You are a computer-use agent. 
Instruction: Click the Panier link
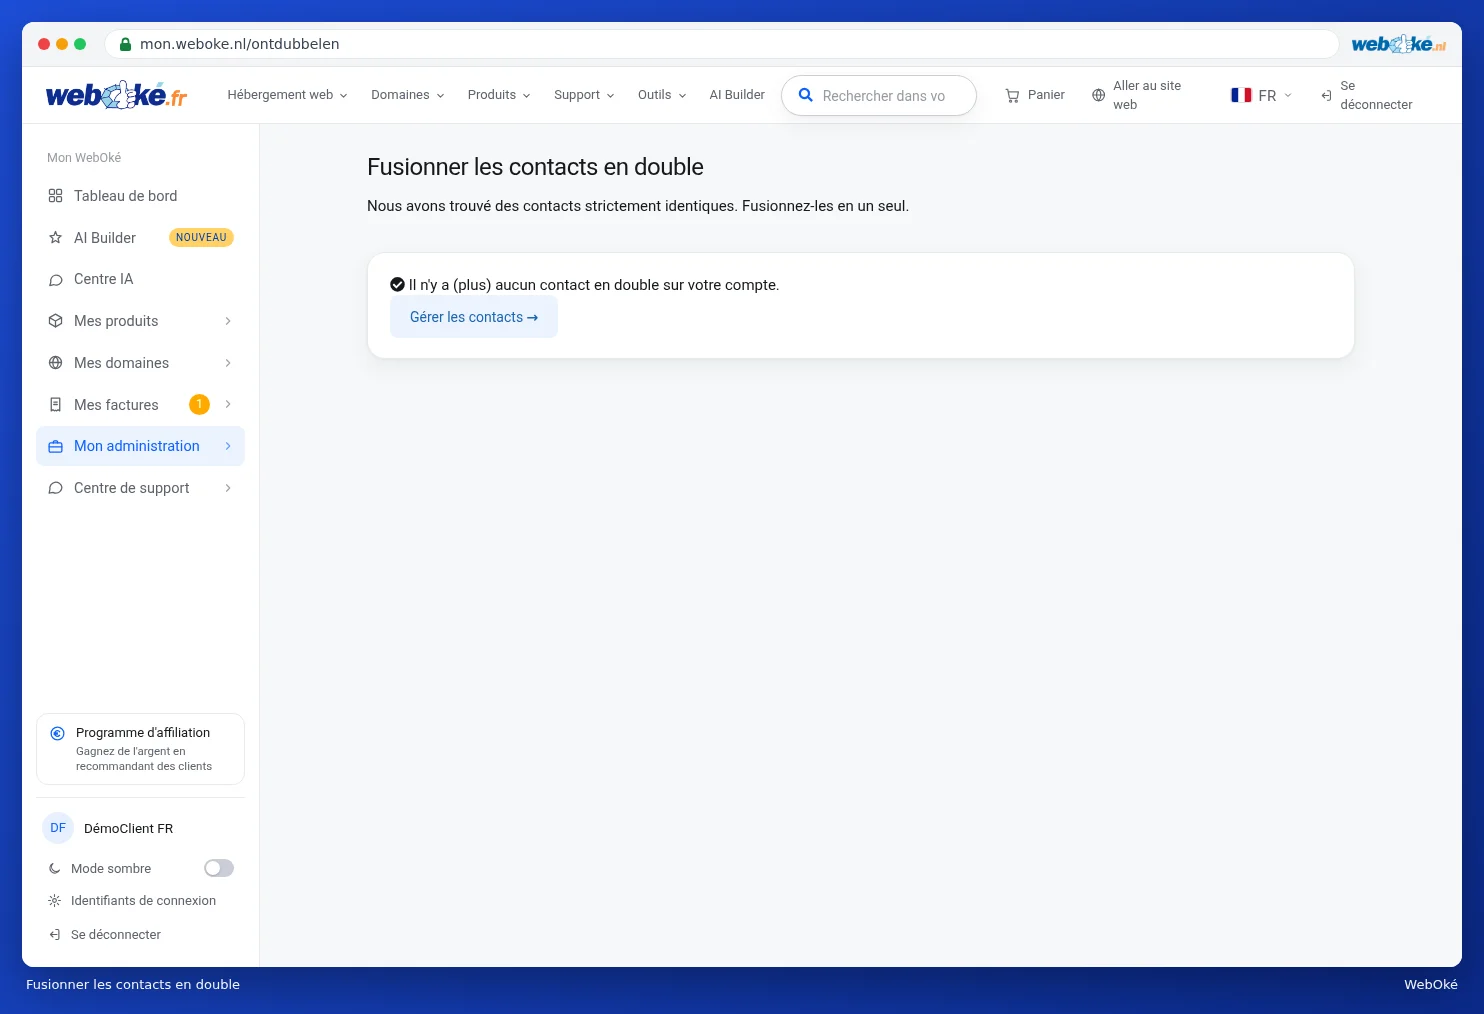[x=1035, y=95]
